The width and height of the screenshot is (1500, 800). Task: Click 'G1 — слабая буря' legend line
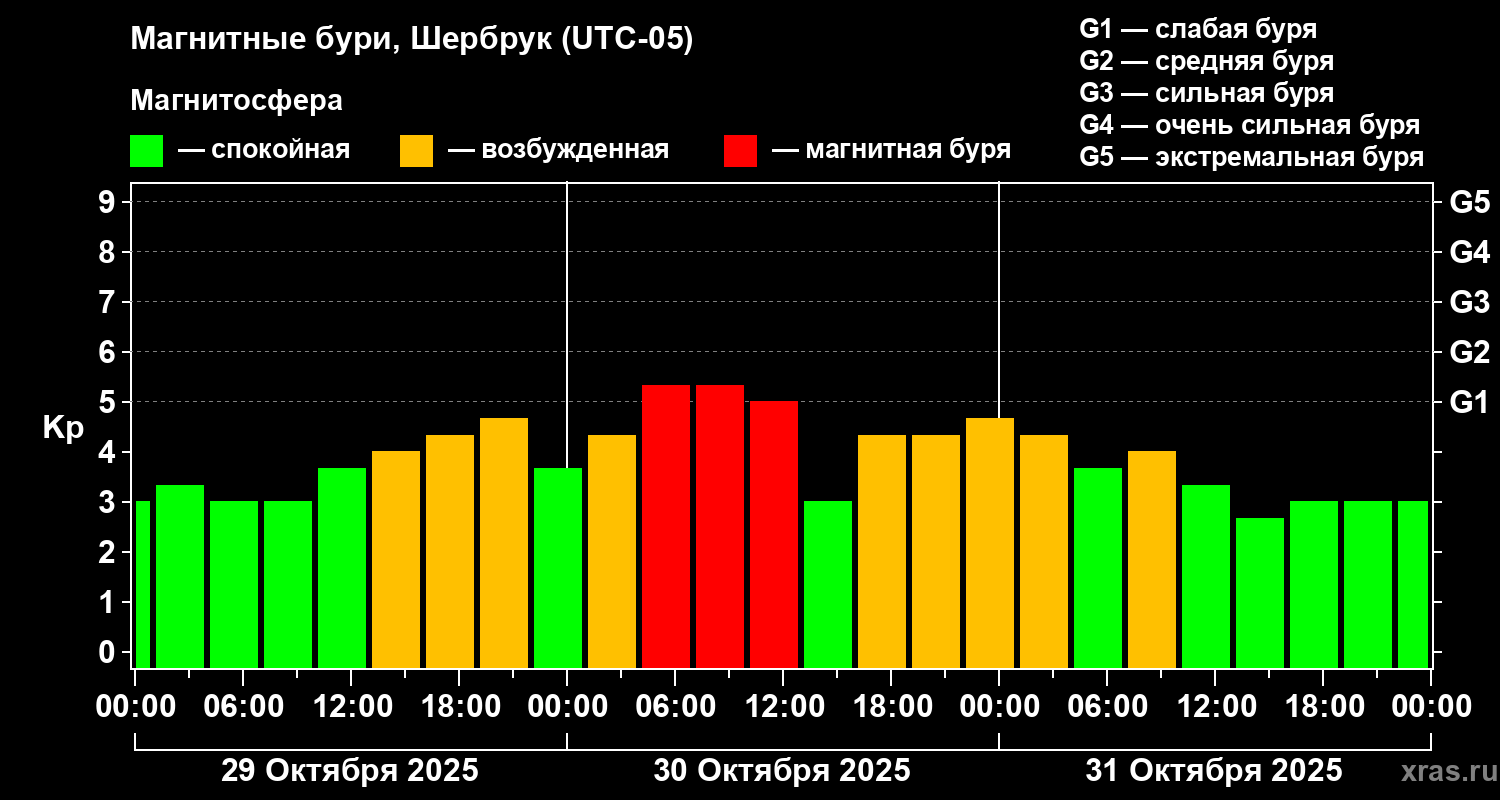(1198, 29)
